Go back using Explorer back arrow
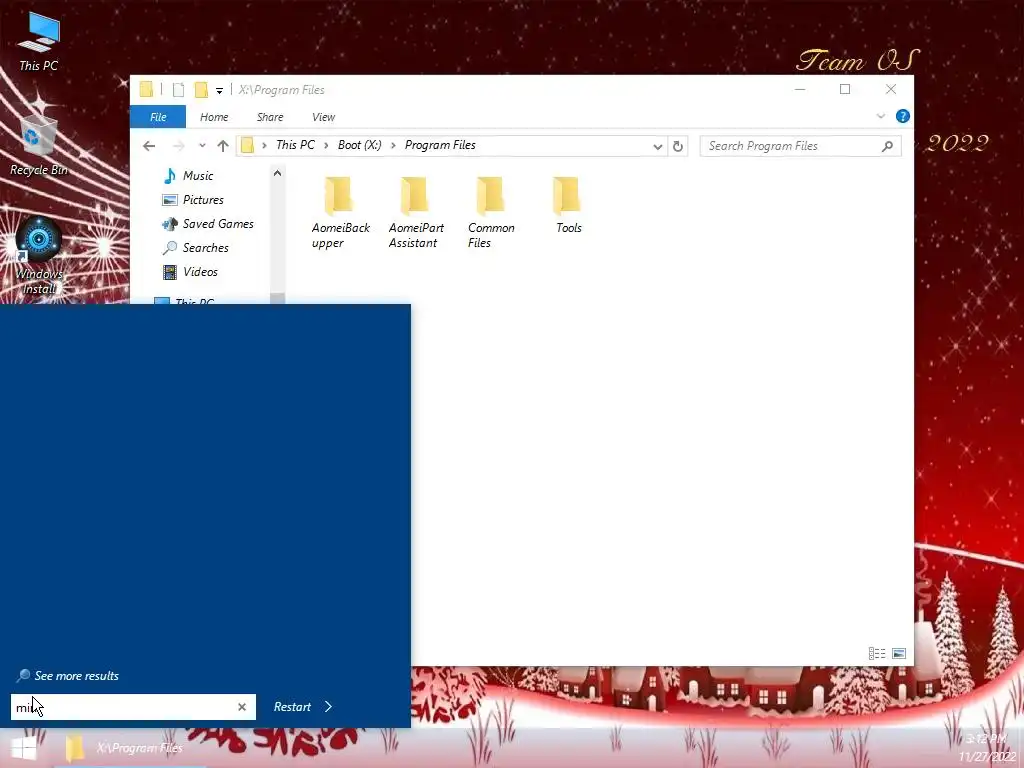This screenshot has height=768, width=1024. (x=149, y=146)
